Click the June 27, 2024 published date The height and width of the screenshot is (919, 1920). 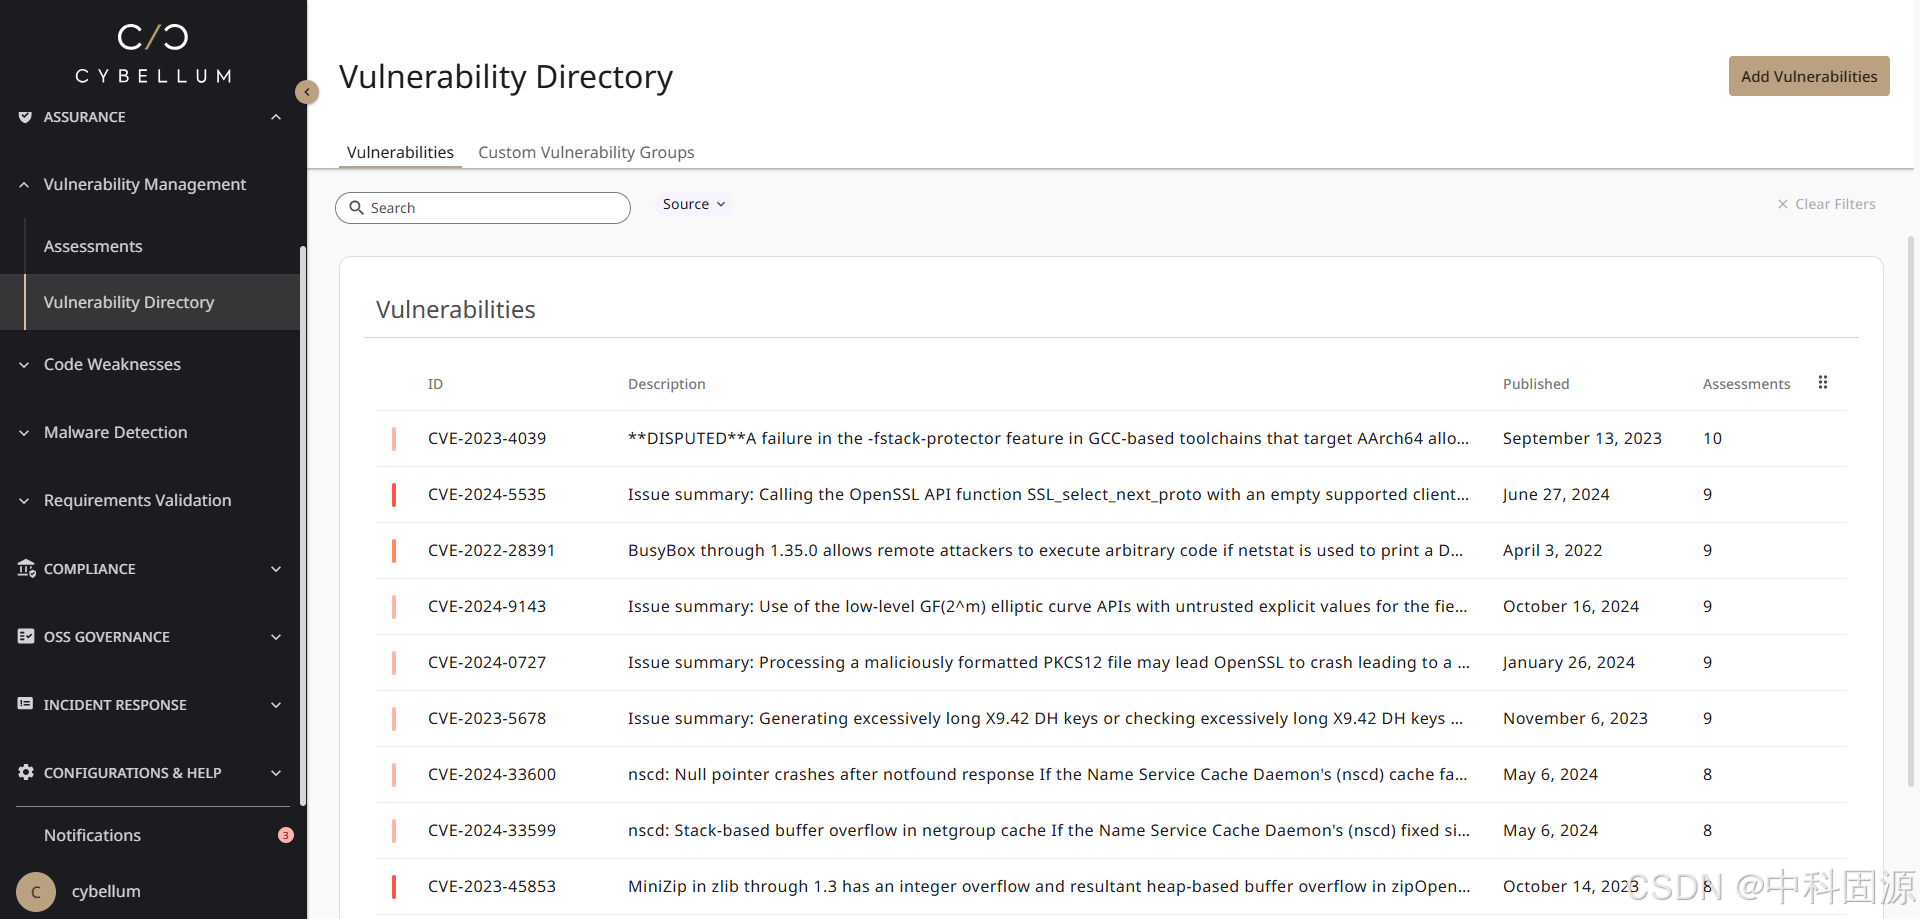1556,494
